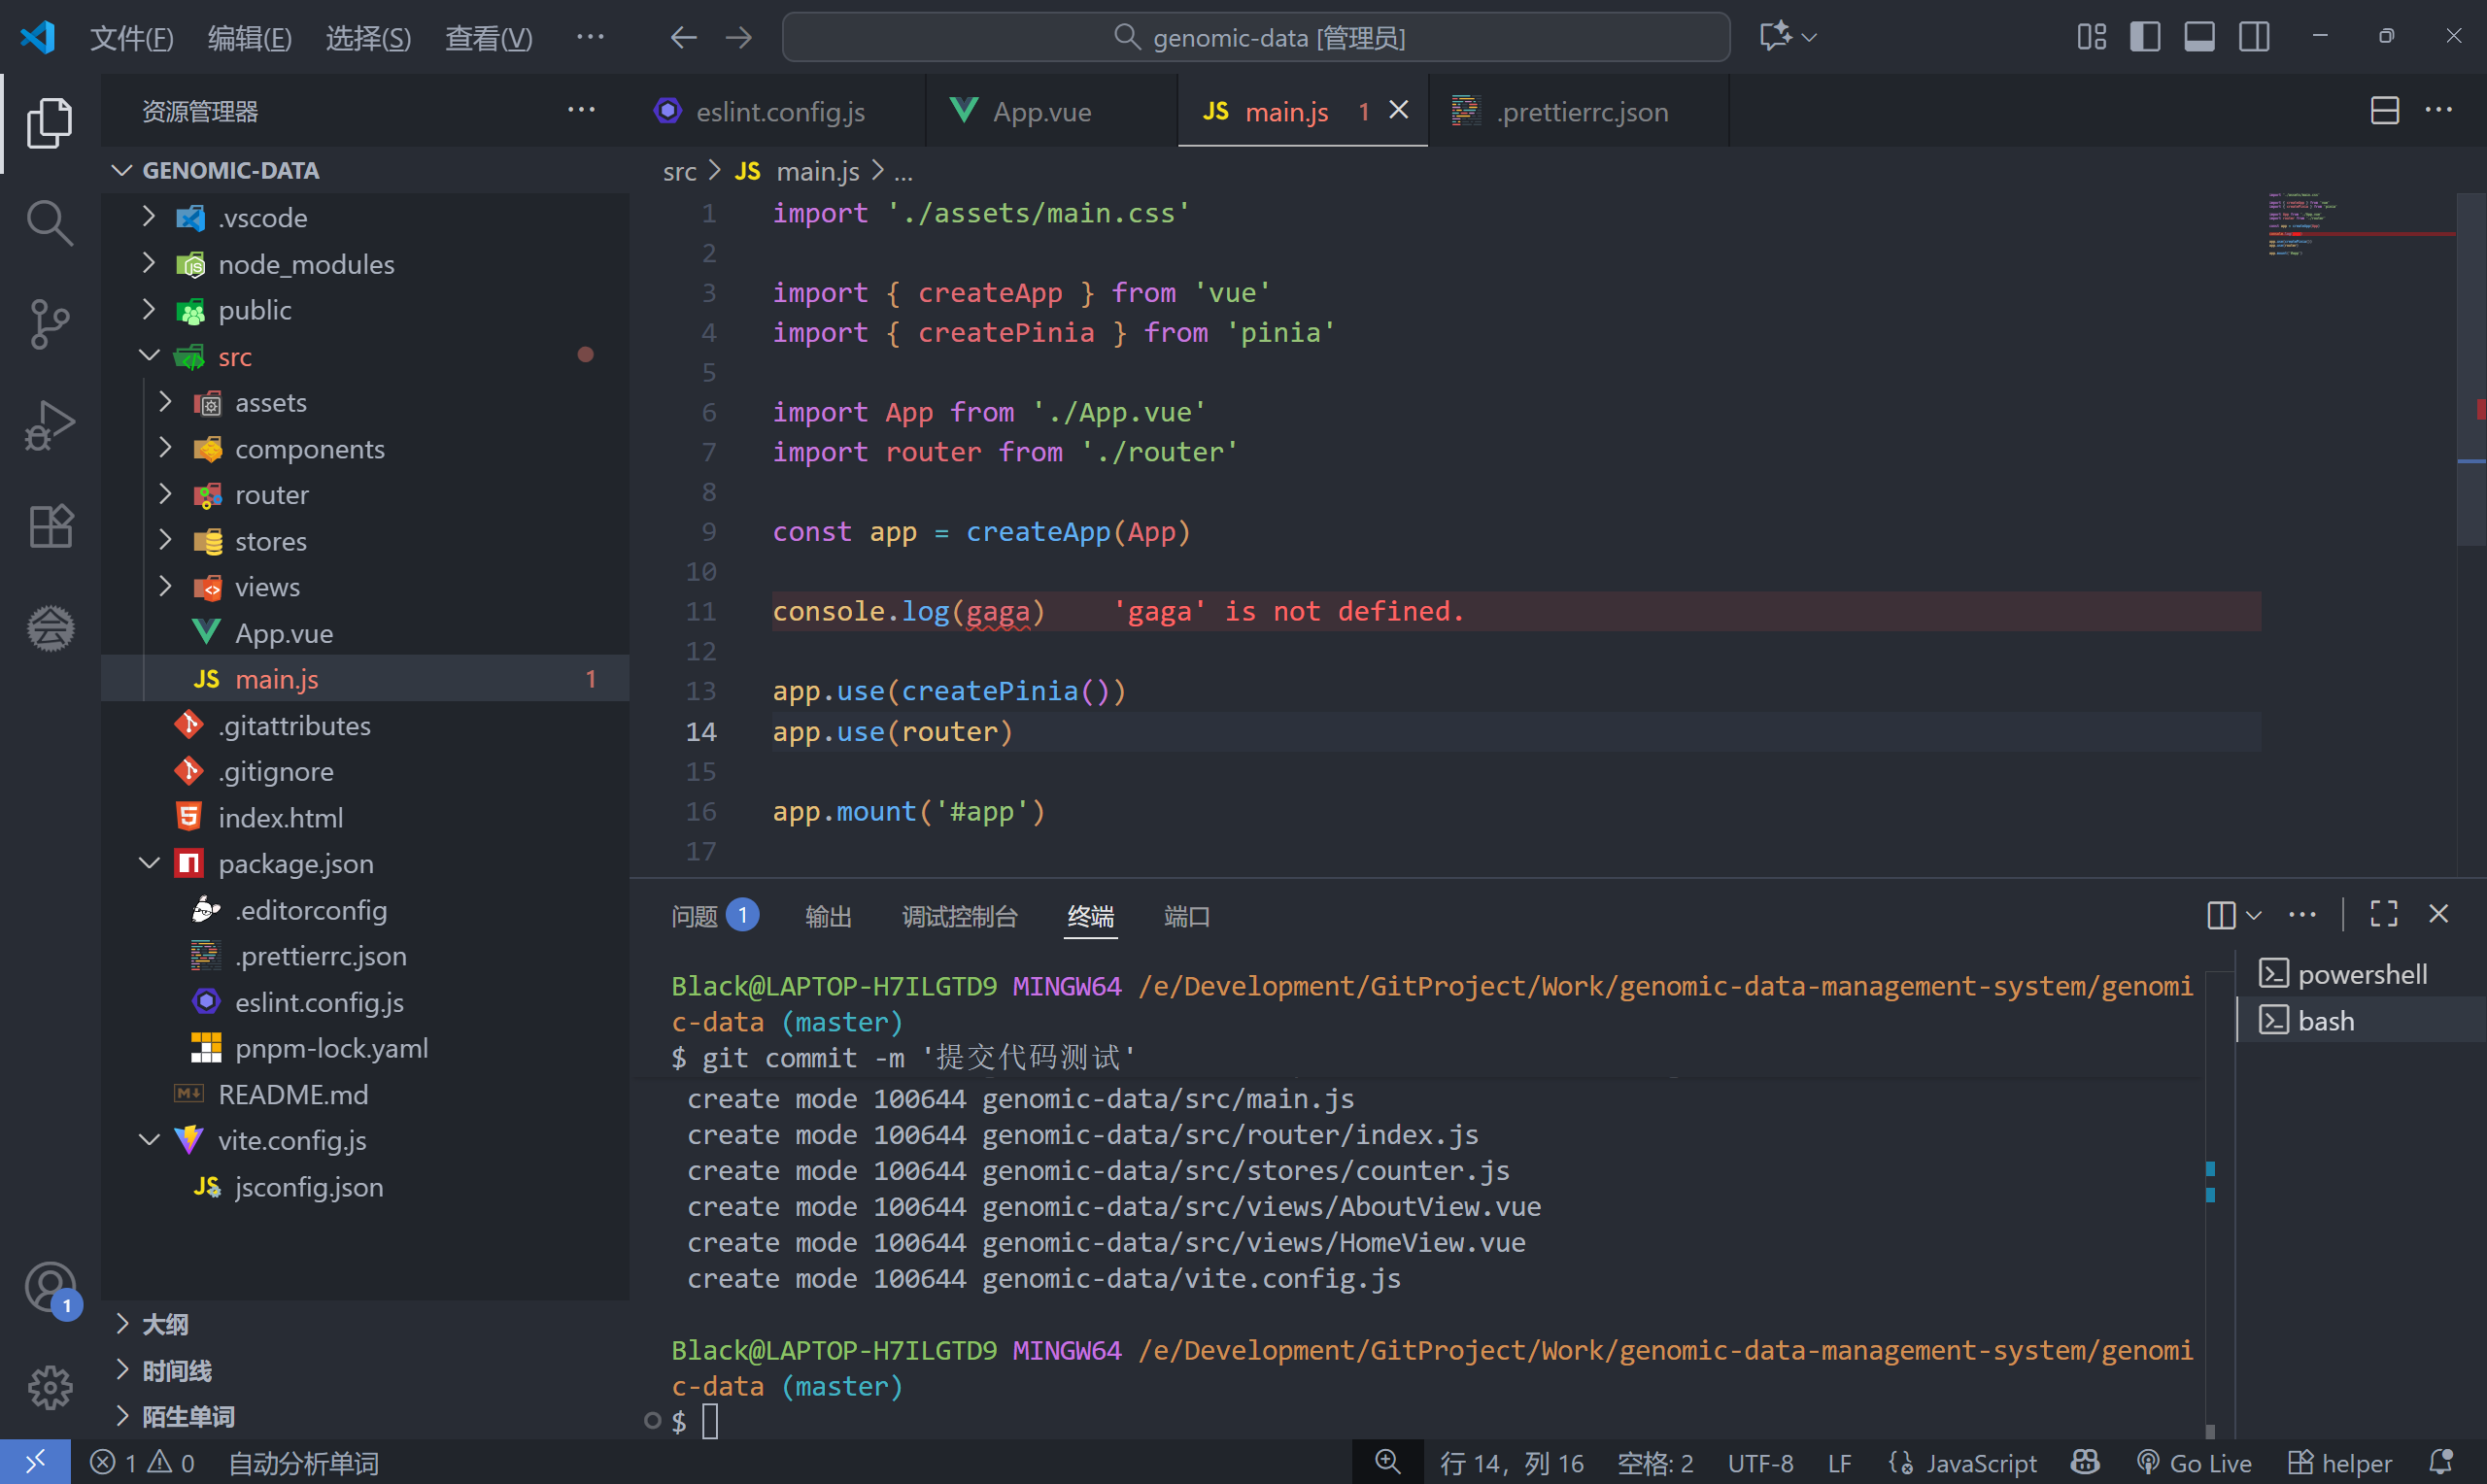Open the Extensions view
The height and width of the screenshot is (1484, 2487).
pos(49,526)
